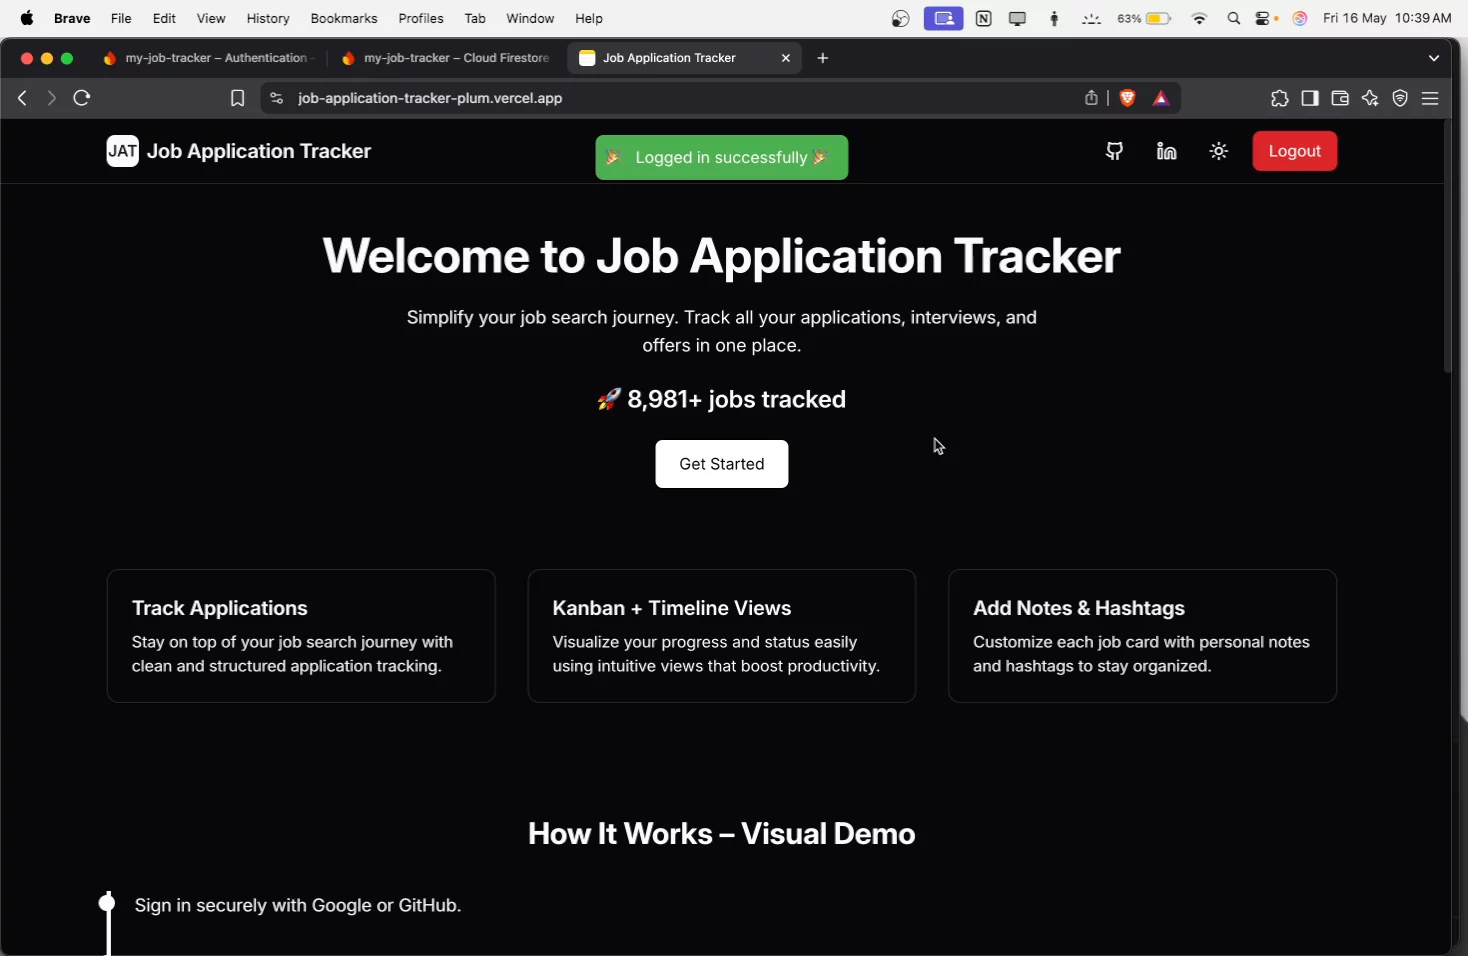The image size is (1468, 956).
Task: Switch to my-job-tracker Cloud Firestore tab
Action: tap(446, 58)
